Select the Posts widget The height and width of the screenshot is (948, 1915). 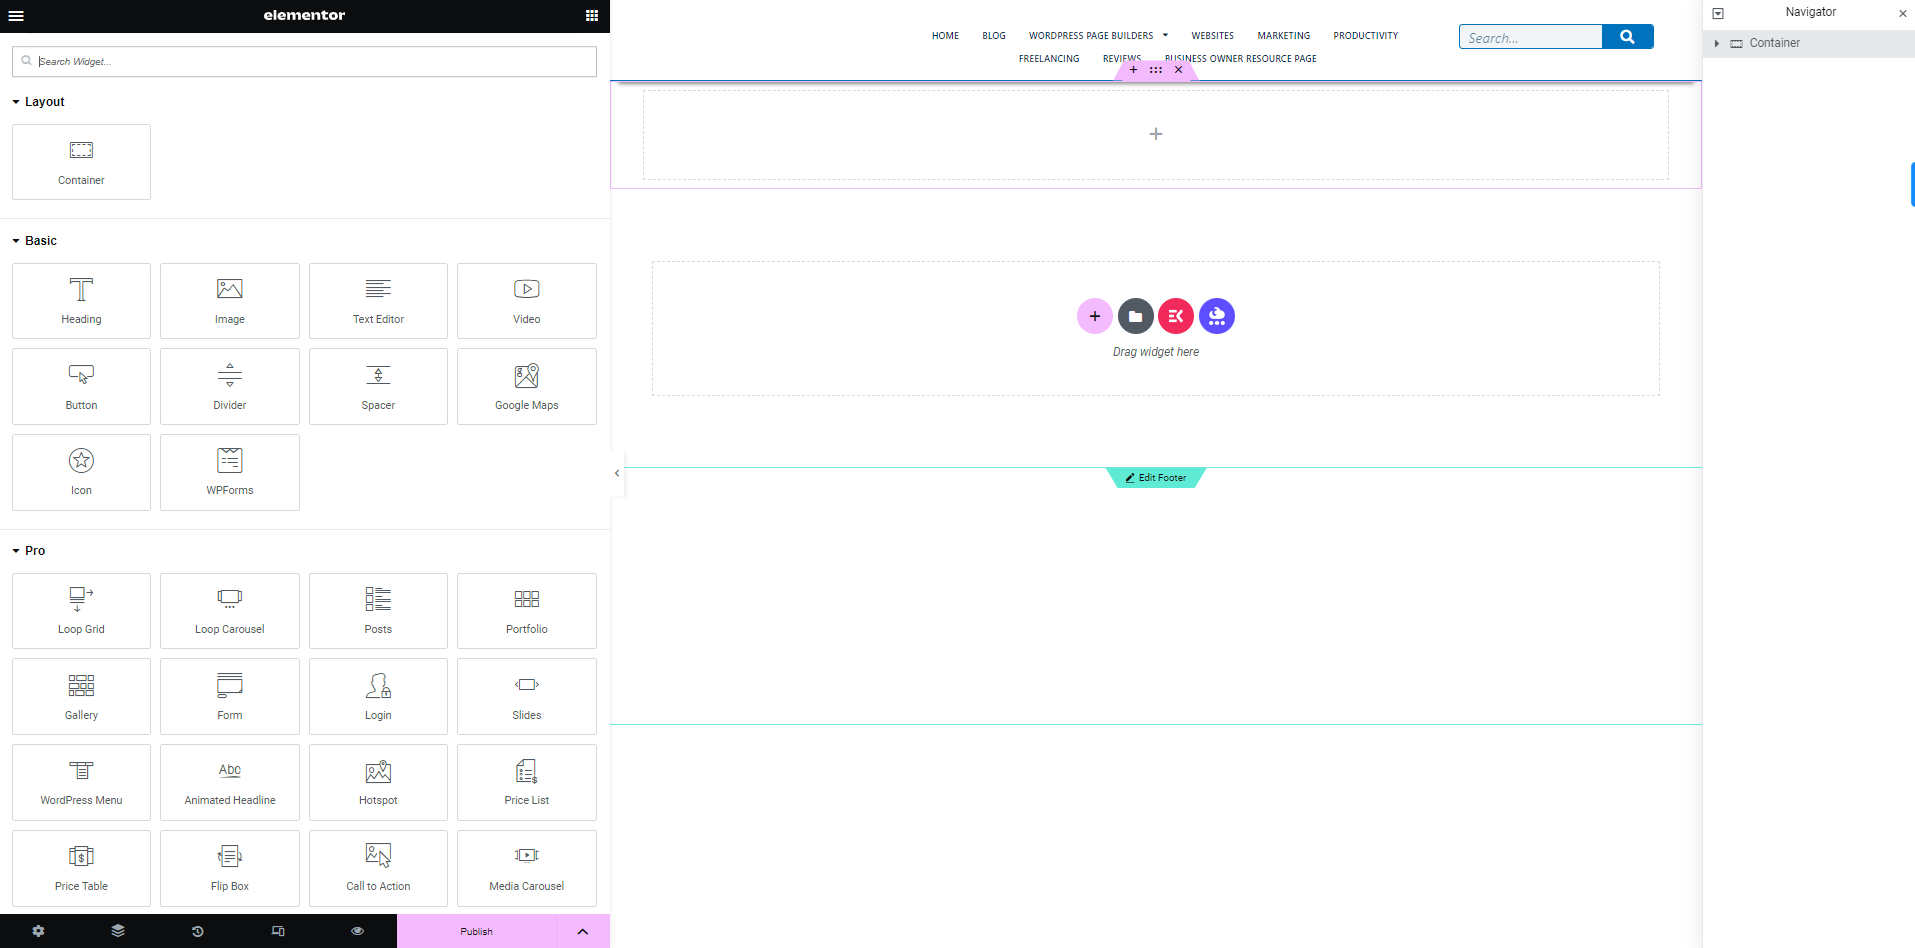click(x=378, y=611)
